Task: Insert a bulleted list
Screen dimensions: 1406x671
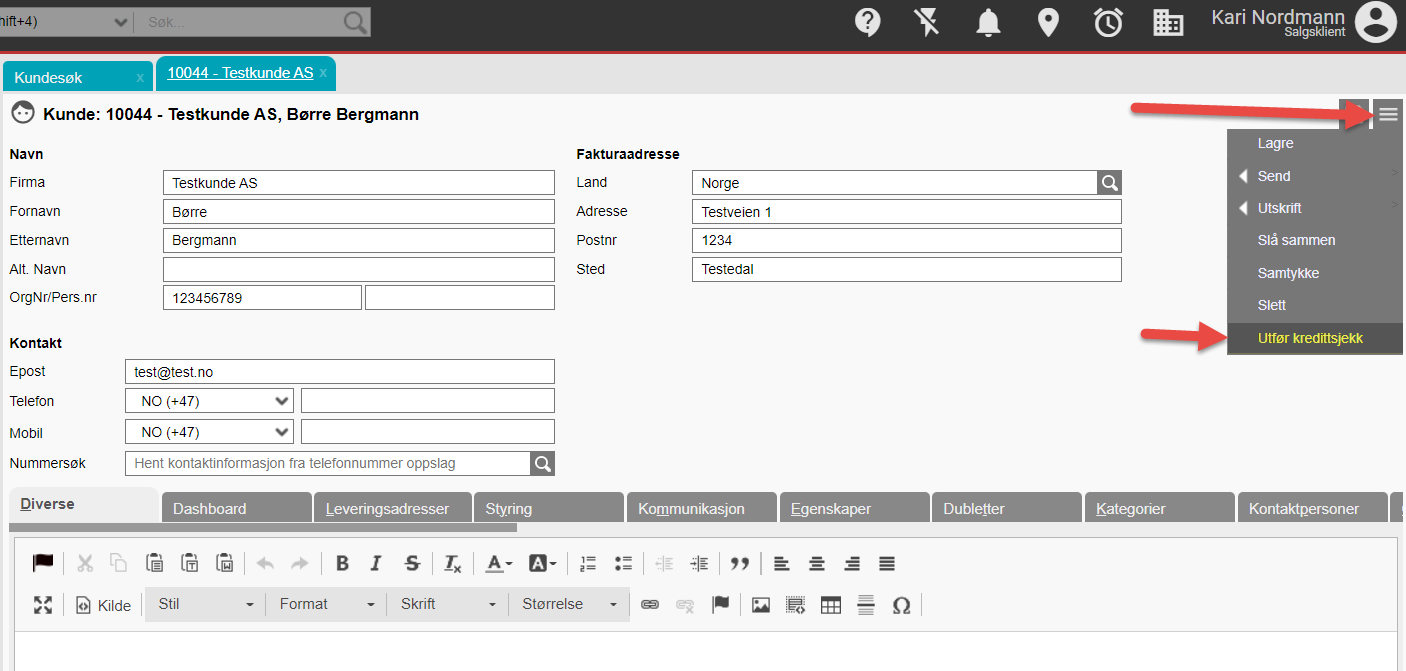Action: (x=623, y=563)
